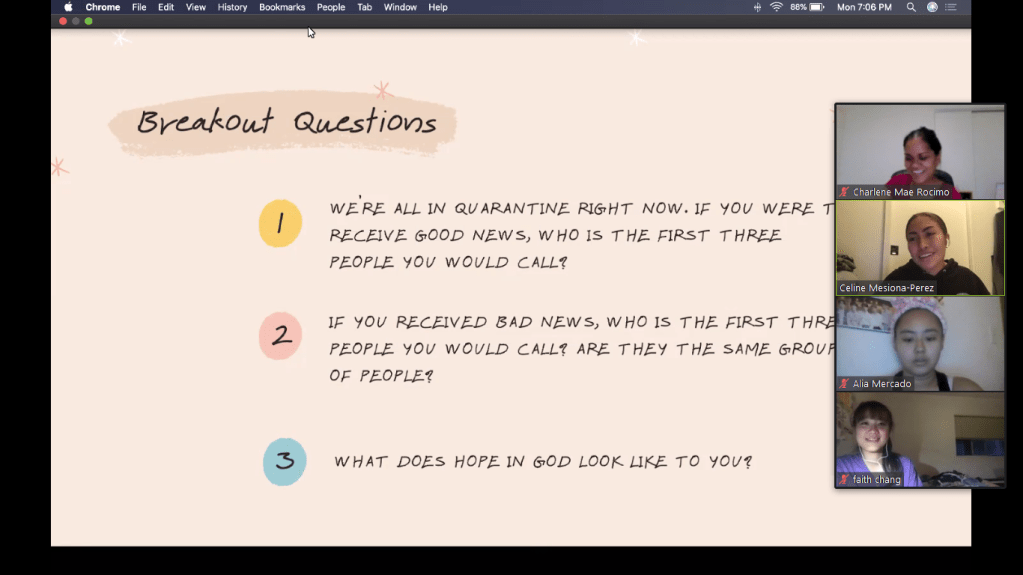
Task: Open the Chrome application menu
Action: [x=102, y=7]
